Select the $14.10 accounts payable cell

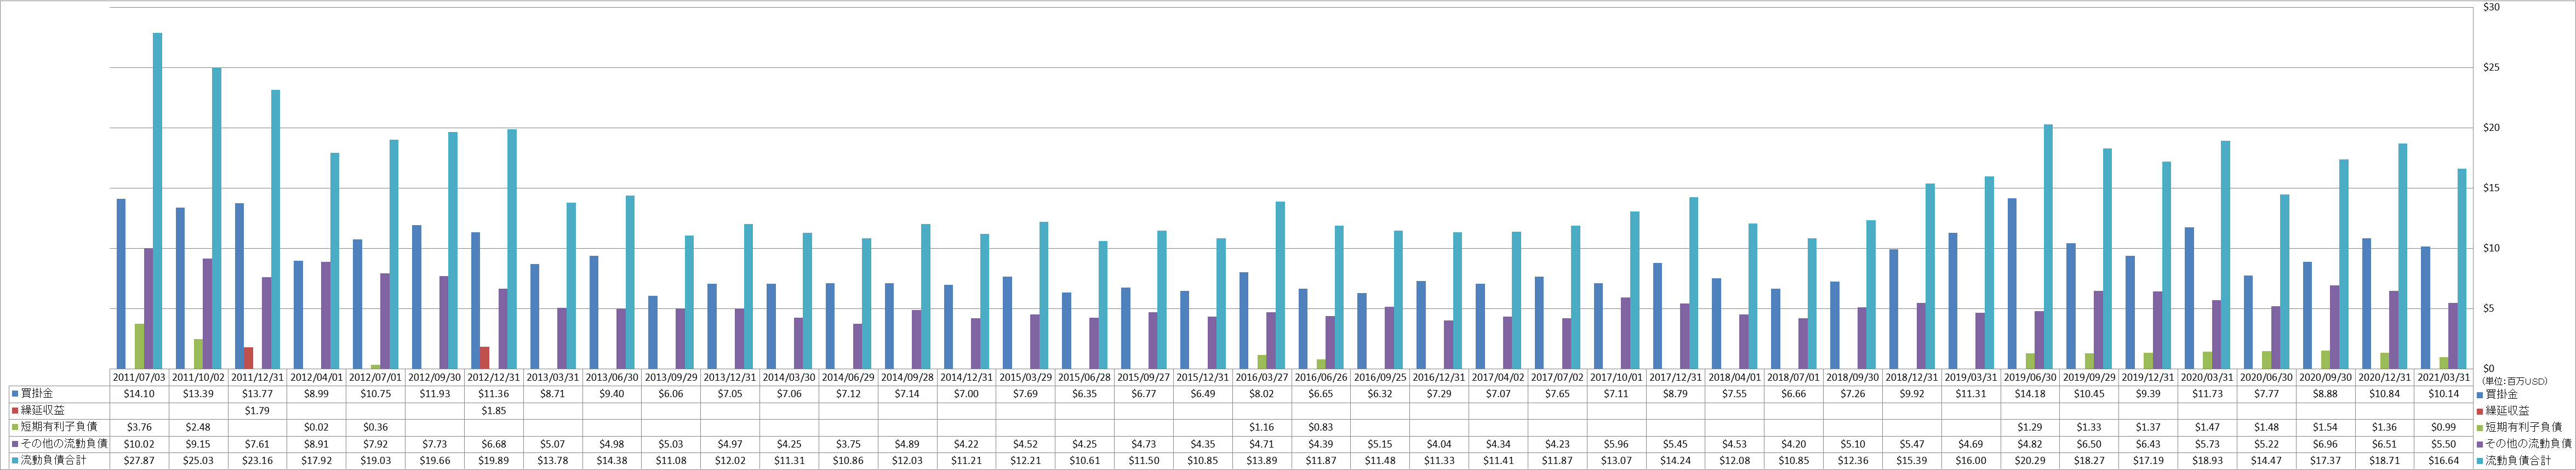coord(140,394)
